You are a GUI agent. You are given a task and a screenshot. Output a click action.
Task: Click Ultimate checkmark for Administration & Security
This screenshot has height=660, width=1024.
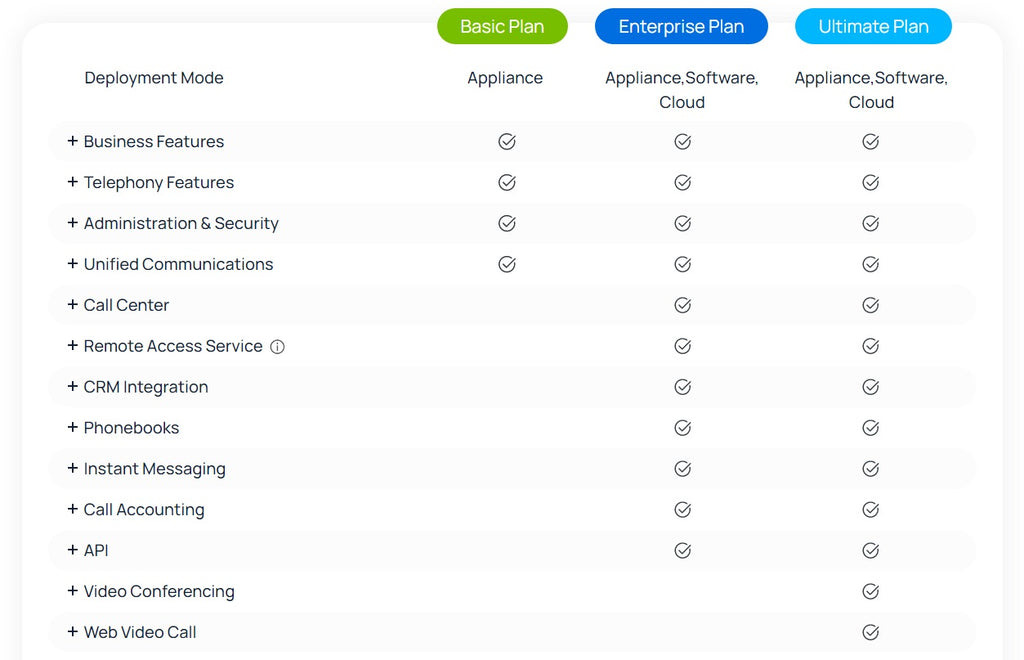click(871, 223)
